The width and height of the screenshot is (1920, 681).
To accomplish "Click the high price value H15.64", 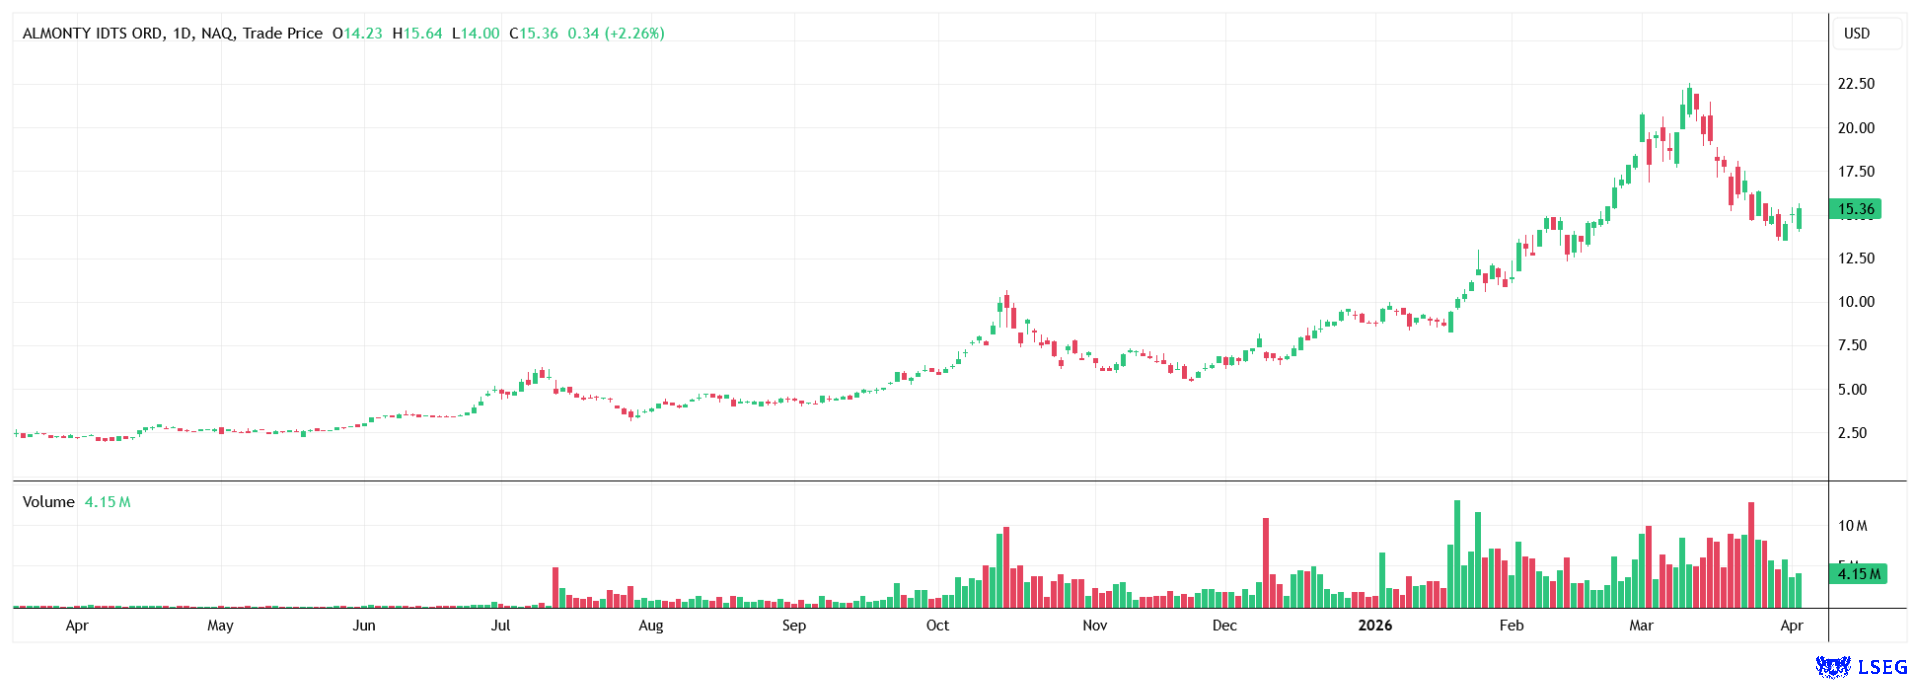I will click(x=417, y=33).
